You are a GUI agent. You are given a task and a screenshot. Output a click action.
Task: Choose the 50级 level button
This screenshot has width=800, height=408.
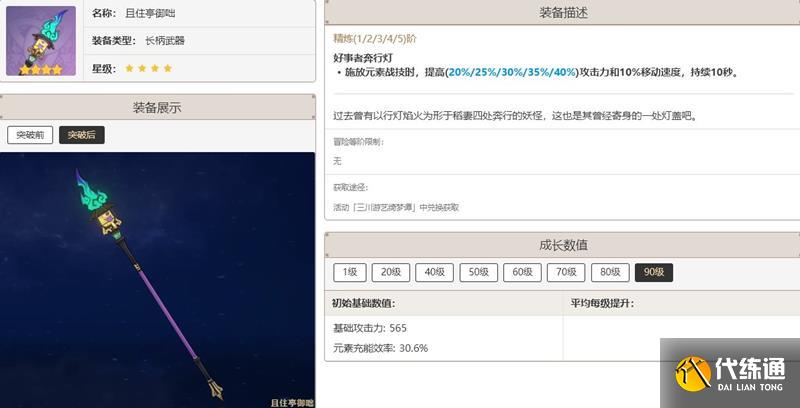(479, 272)
